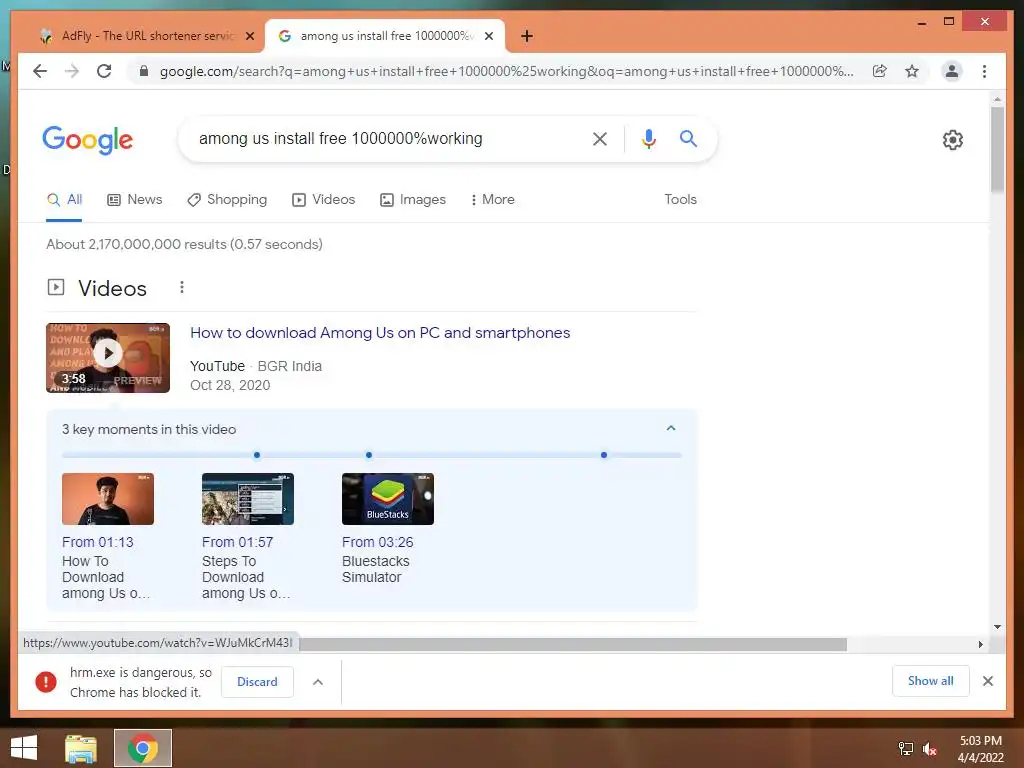
Task: Select the among us install free tab
Action: 385,36
